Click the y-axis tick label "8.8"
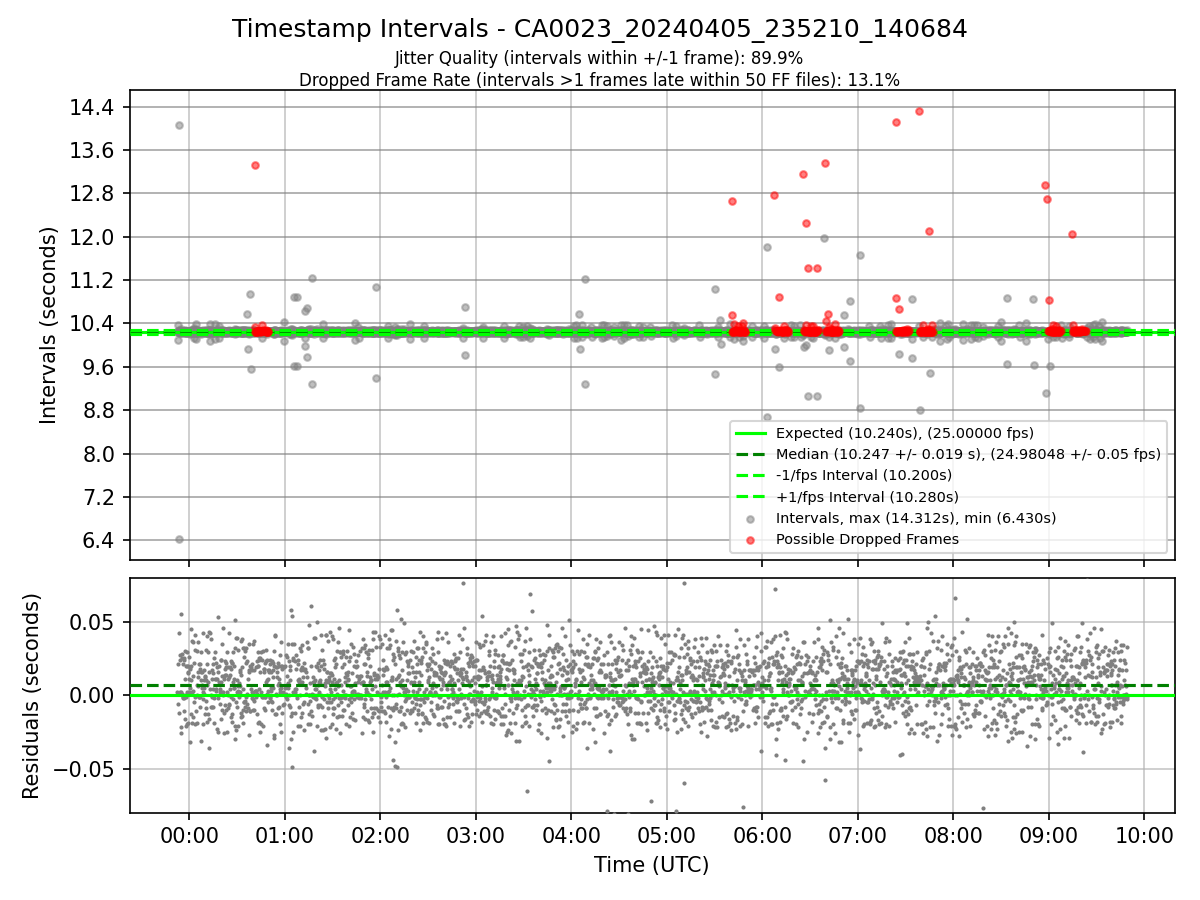 [97, 410]
